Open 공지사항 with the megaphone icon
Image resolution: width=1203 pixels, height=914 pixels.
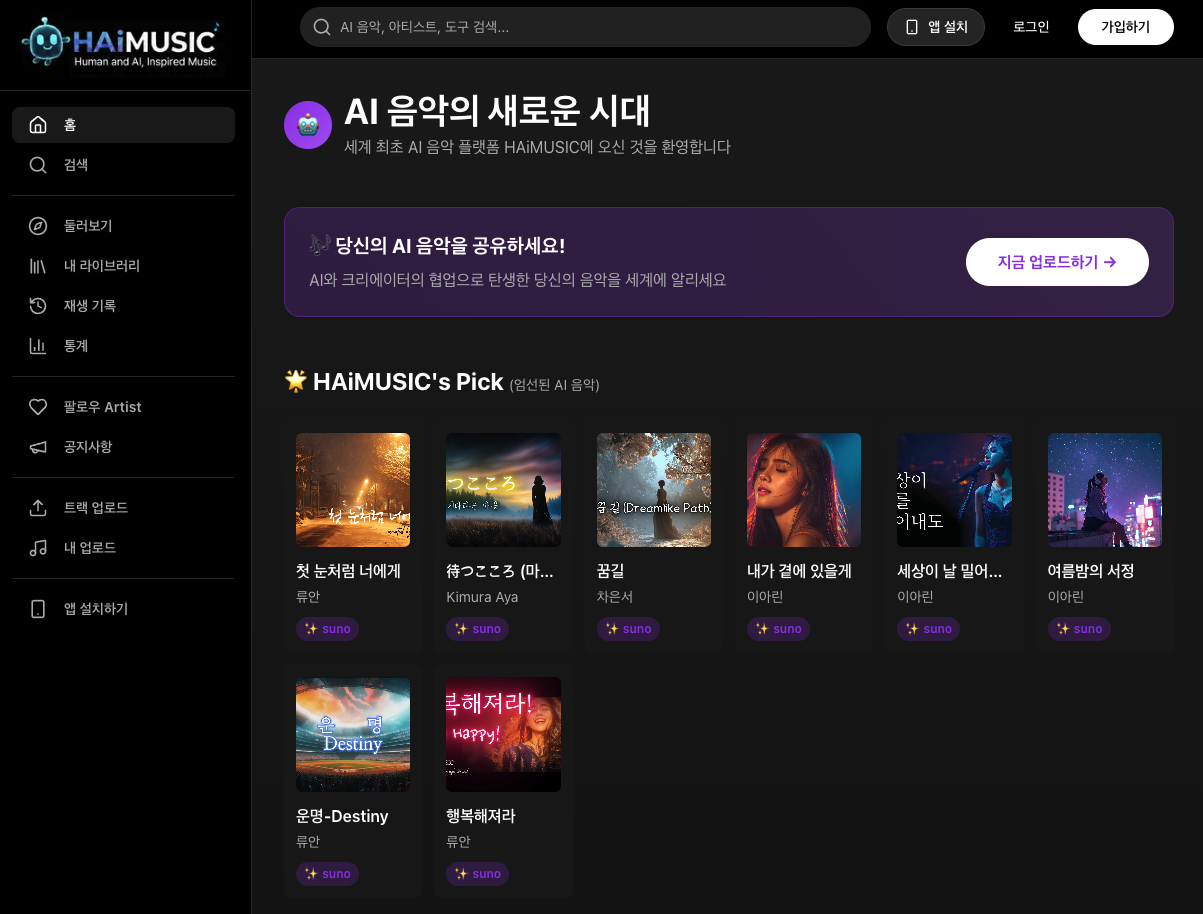point(38,447)
